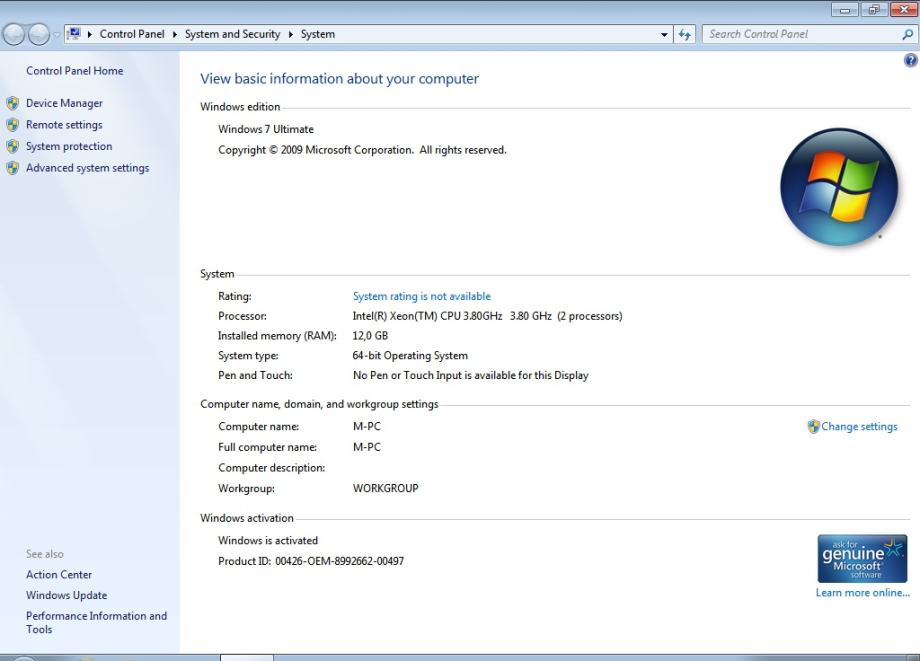Open Remote settings from the left pane
The image size is (920, 661).
(x=64, y=125)
